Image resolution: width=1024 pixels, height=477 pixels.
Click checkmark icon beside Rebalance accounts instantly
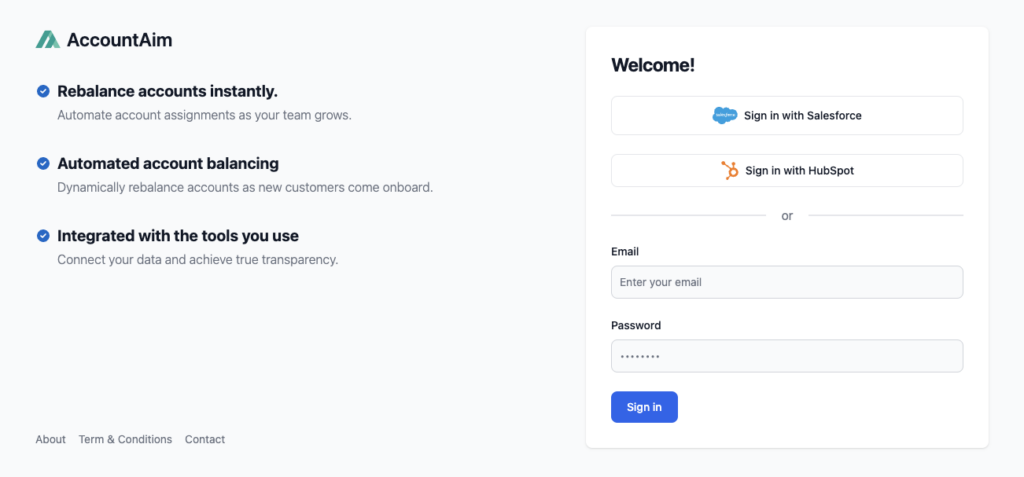[x=43, y=91]
